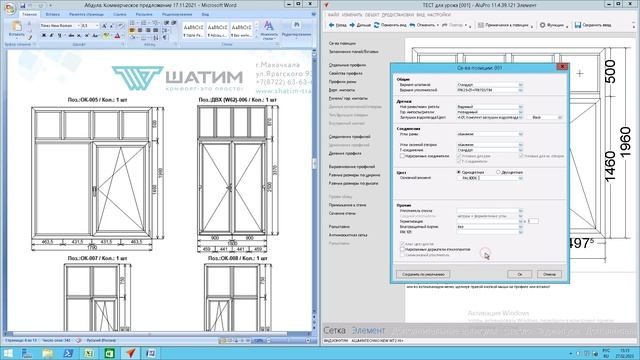Select the Одноцветная radio button

459,172
